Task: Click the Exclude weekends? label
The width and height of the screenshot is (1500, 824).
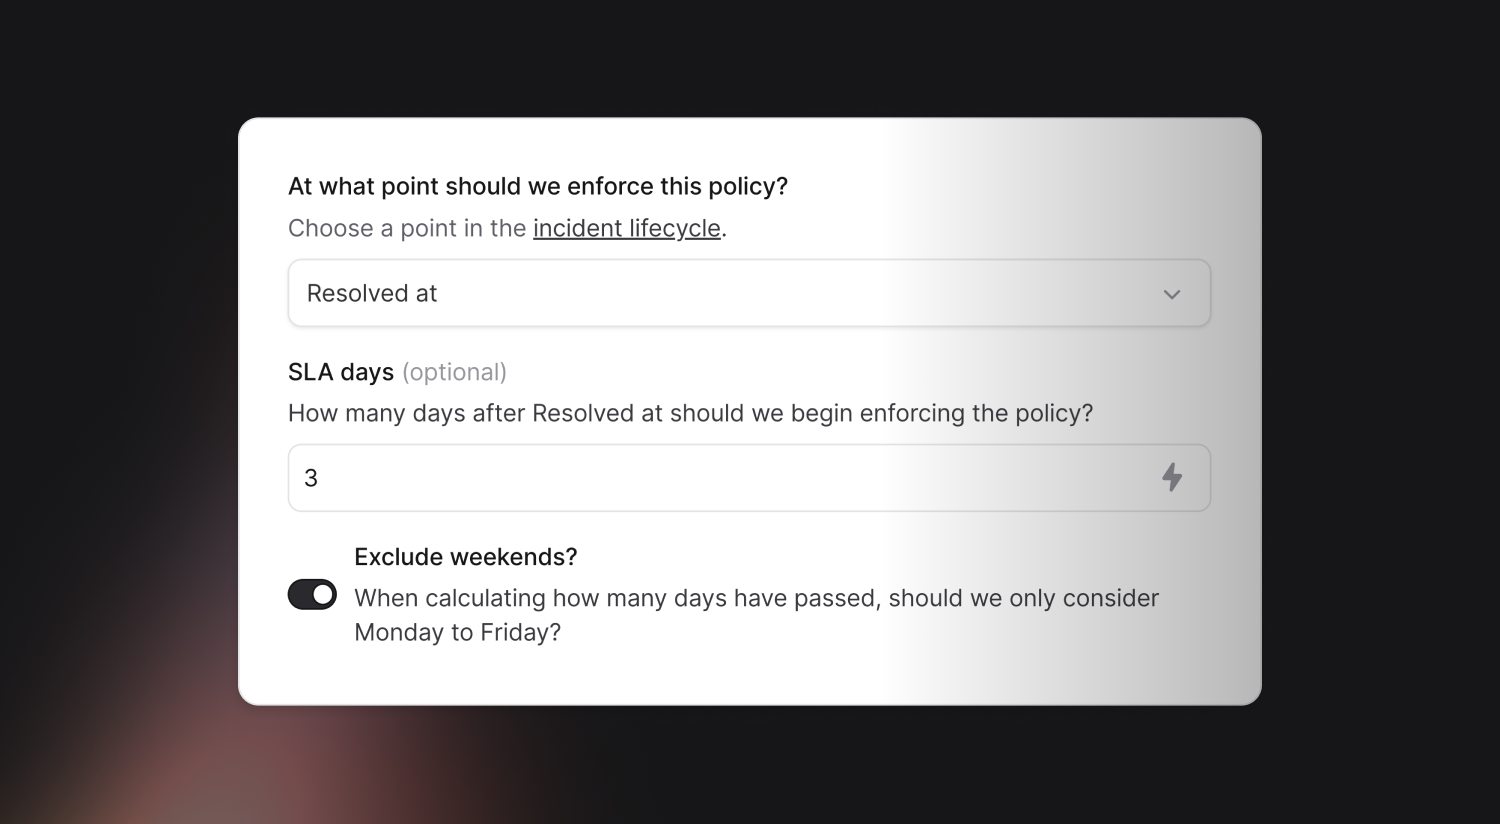Action: click(x=466, y=557)
